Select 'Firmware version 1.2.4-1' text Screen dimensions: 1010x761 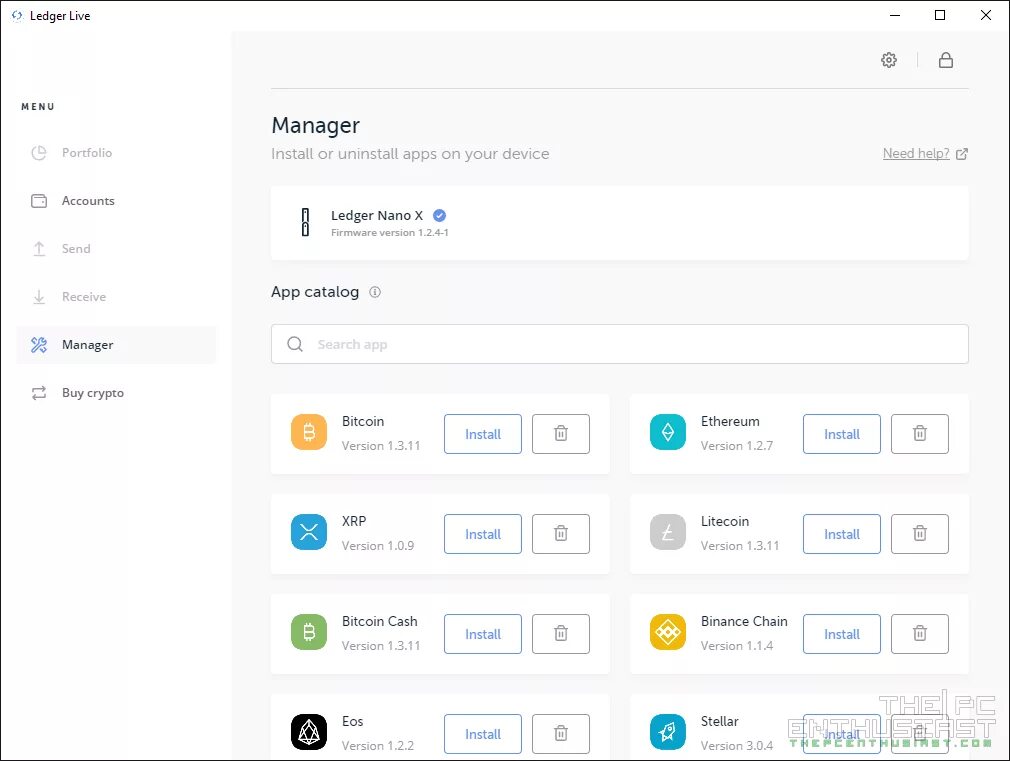coord(390,233)
